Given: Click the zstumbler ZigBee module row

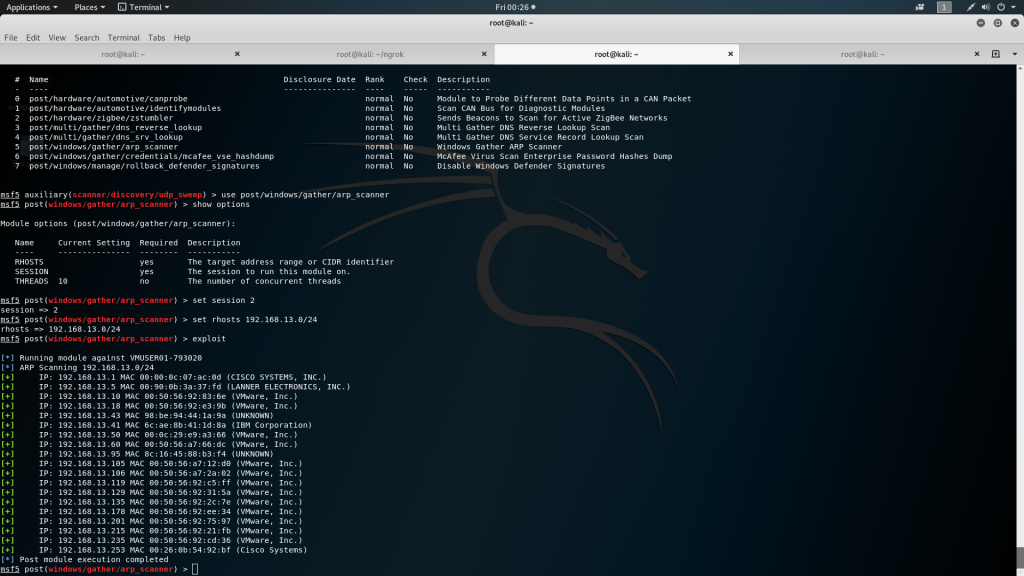Looking at the screenshot, I should point(342,118).
